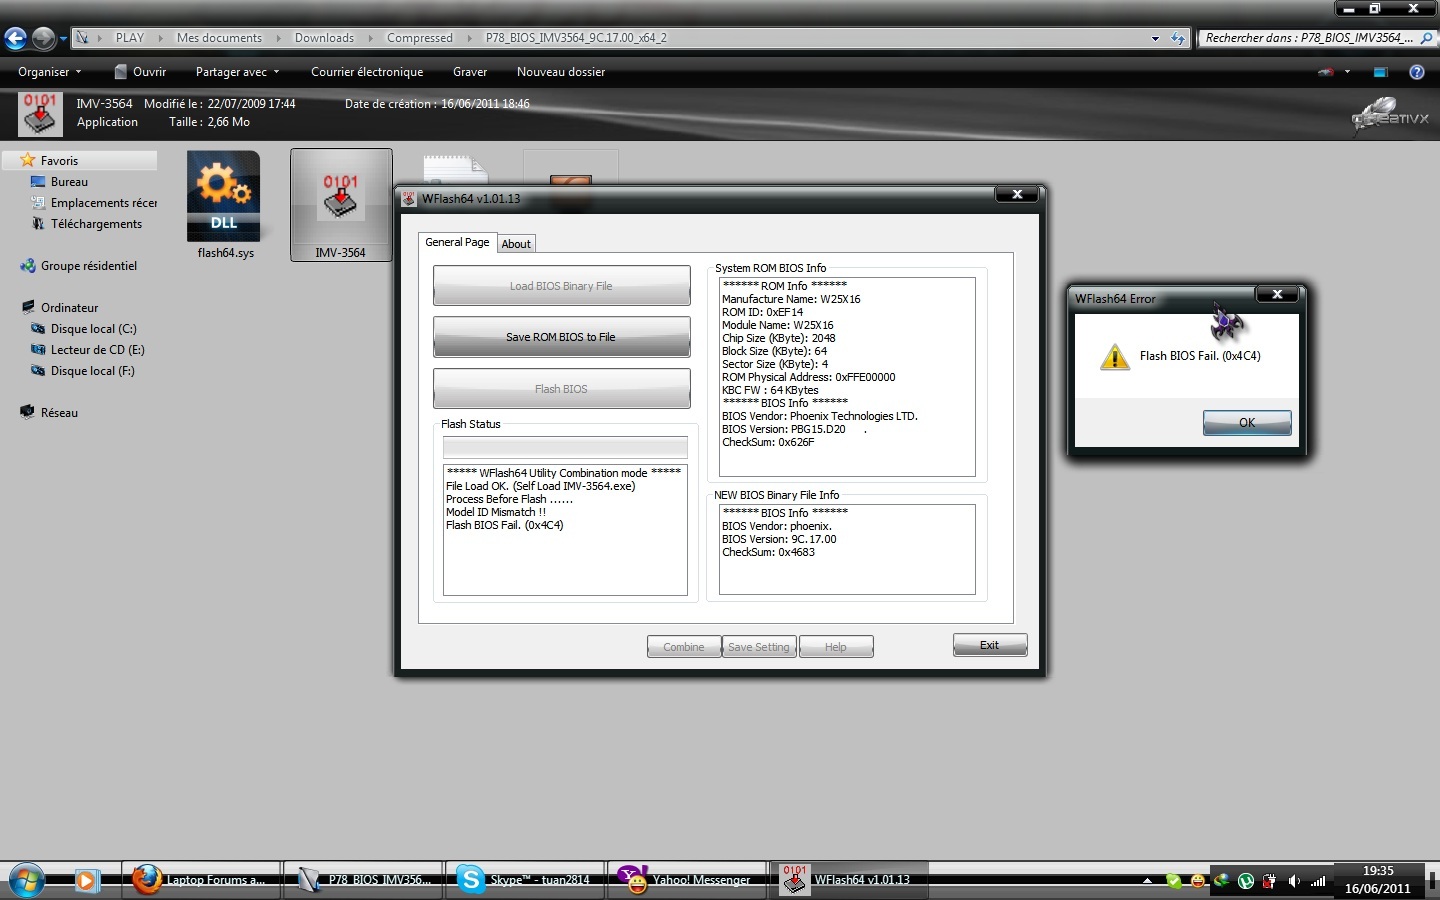
Task: Click the Model ID Mismatch log line
Action: coord(496,512)
